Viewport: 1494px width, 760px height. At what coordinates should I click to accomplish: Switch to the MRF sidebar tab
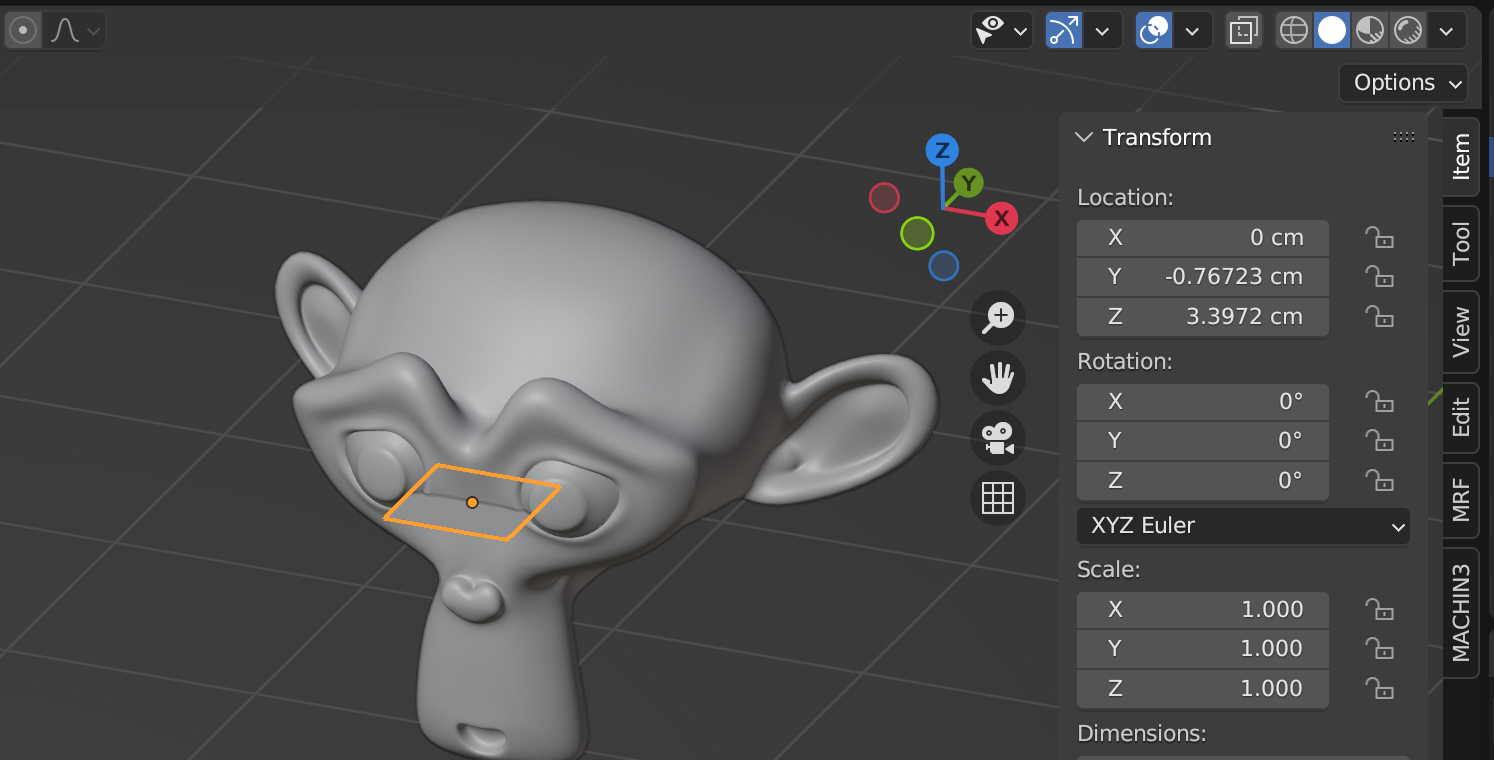[1461, 500]
